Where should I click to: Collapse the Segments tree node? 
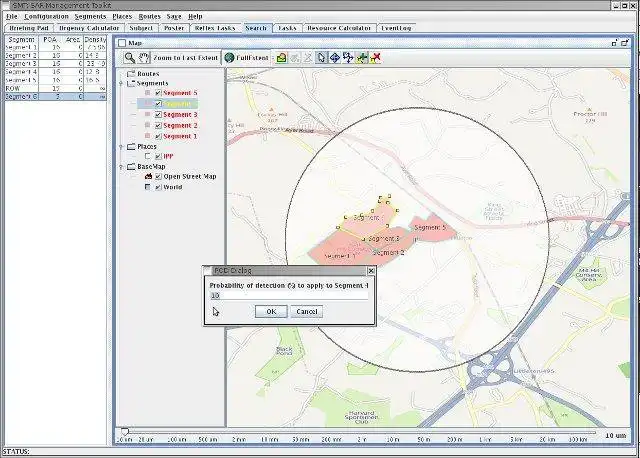(121, 84)
